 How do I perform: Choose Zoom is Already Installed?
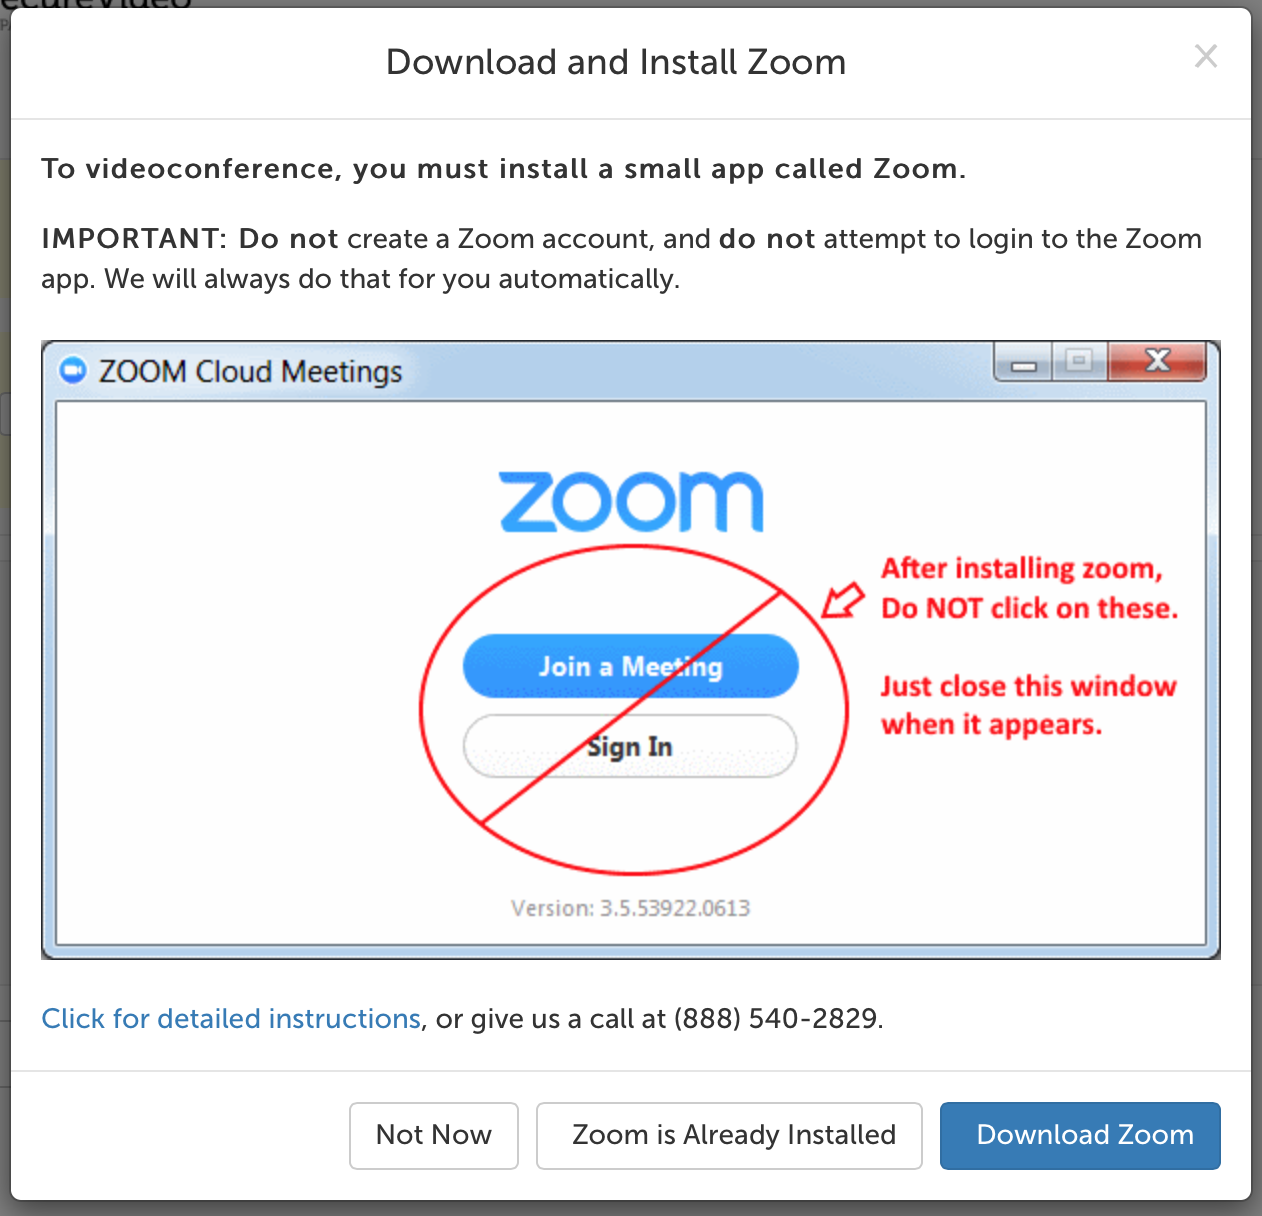point(729,1135)
